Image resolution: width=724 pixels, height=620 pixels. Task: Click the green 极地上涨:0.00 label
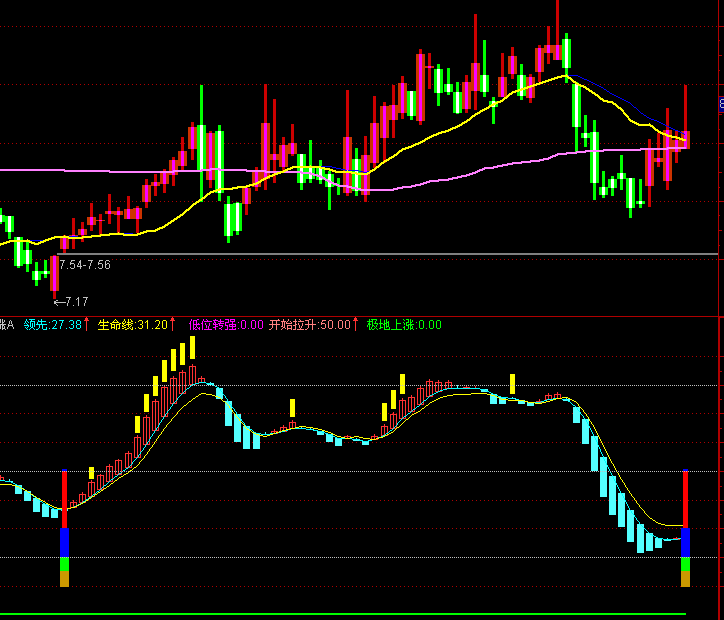[404, 325]
